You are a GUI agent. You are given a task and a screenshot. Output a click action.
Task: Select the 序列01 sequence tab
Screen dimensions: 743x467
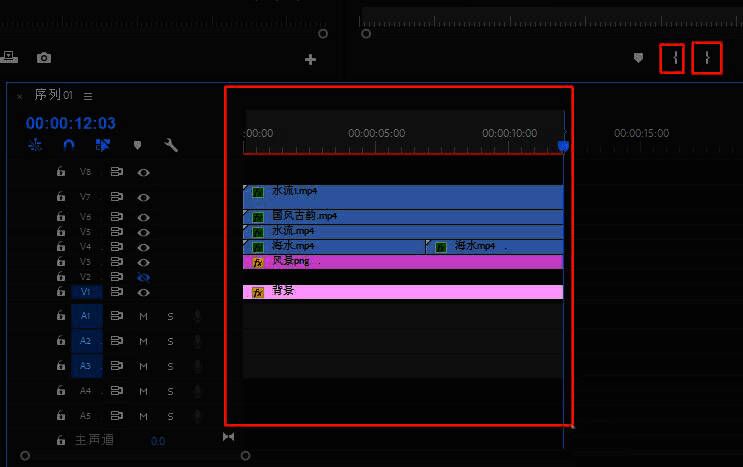pyautogui.click(x=53, y=95)
